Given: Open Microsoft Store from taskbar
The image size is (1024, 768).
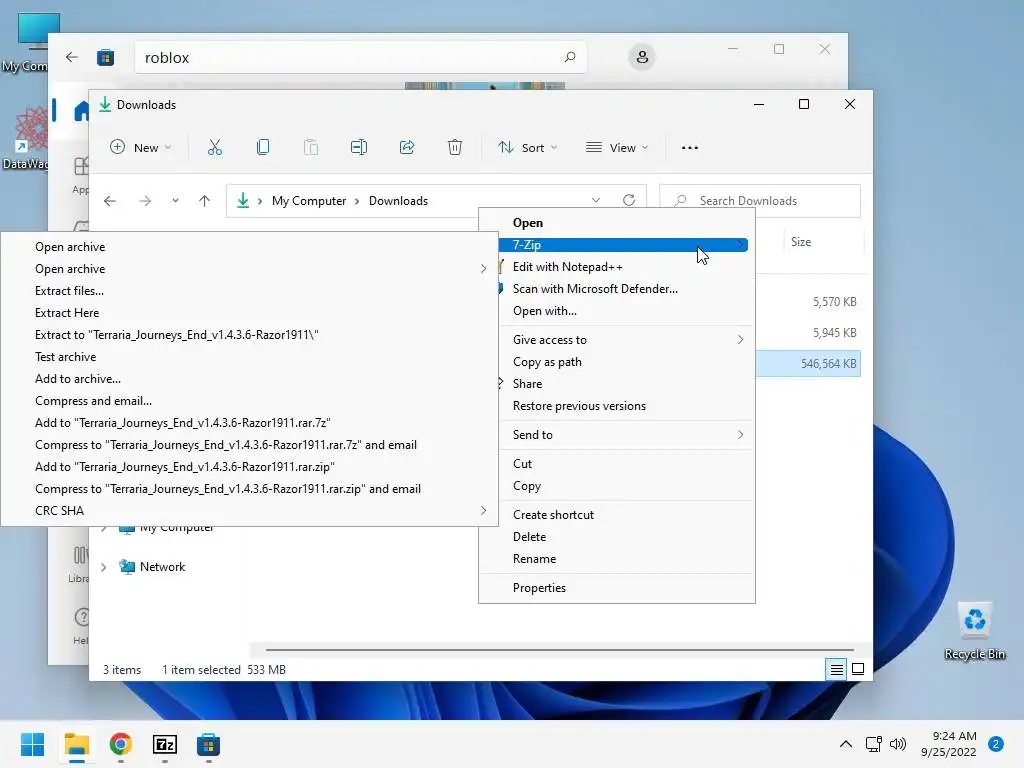Looking at the screenshot, I should (208, 744).
